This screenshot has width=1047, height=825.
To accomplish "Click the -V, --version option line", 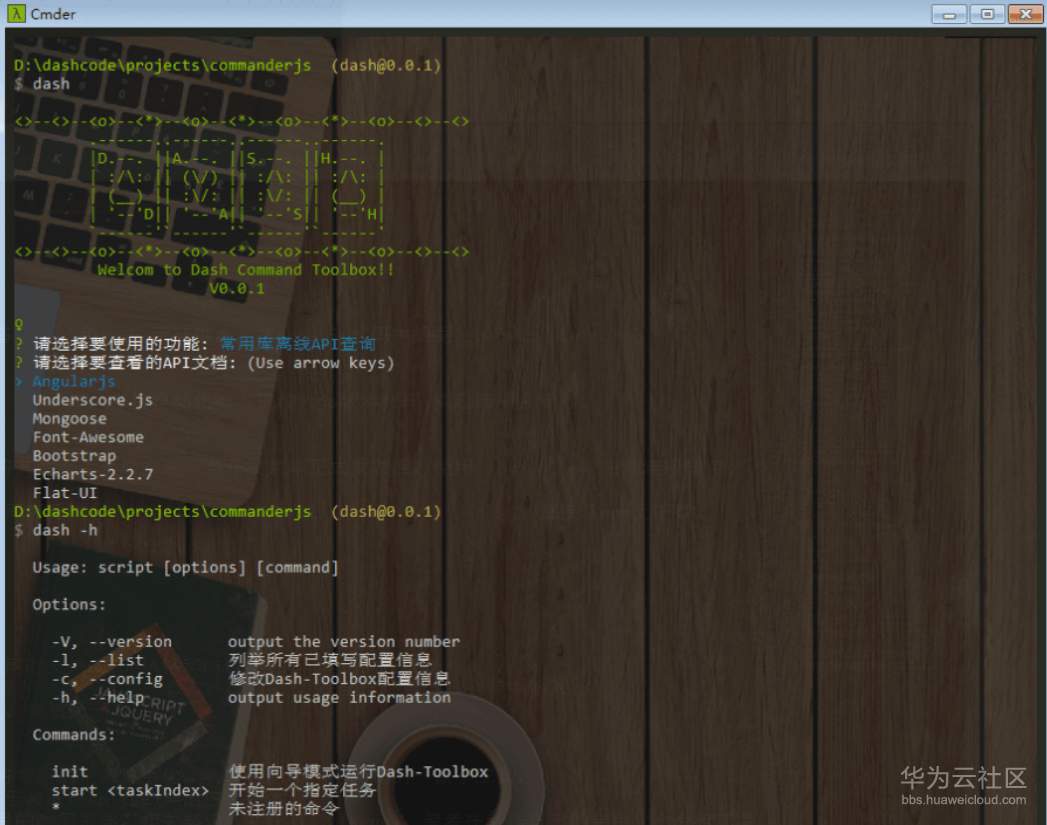I will pyautogui.click(x=110, y=641).
